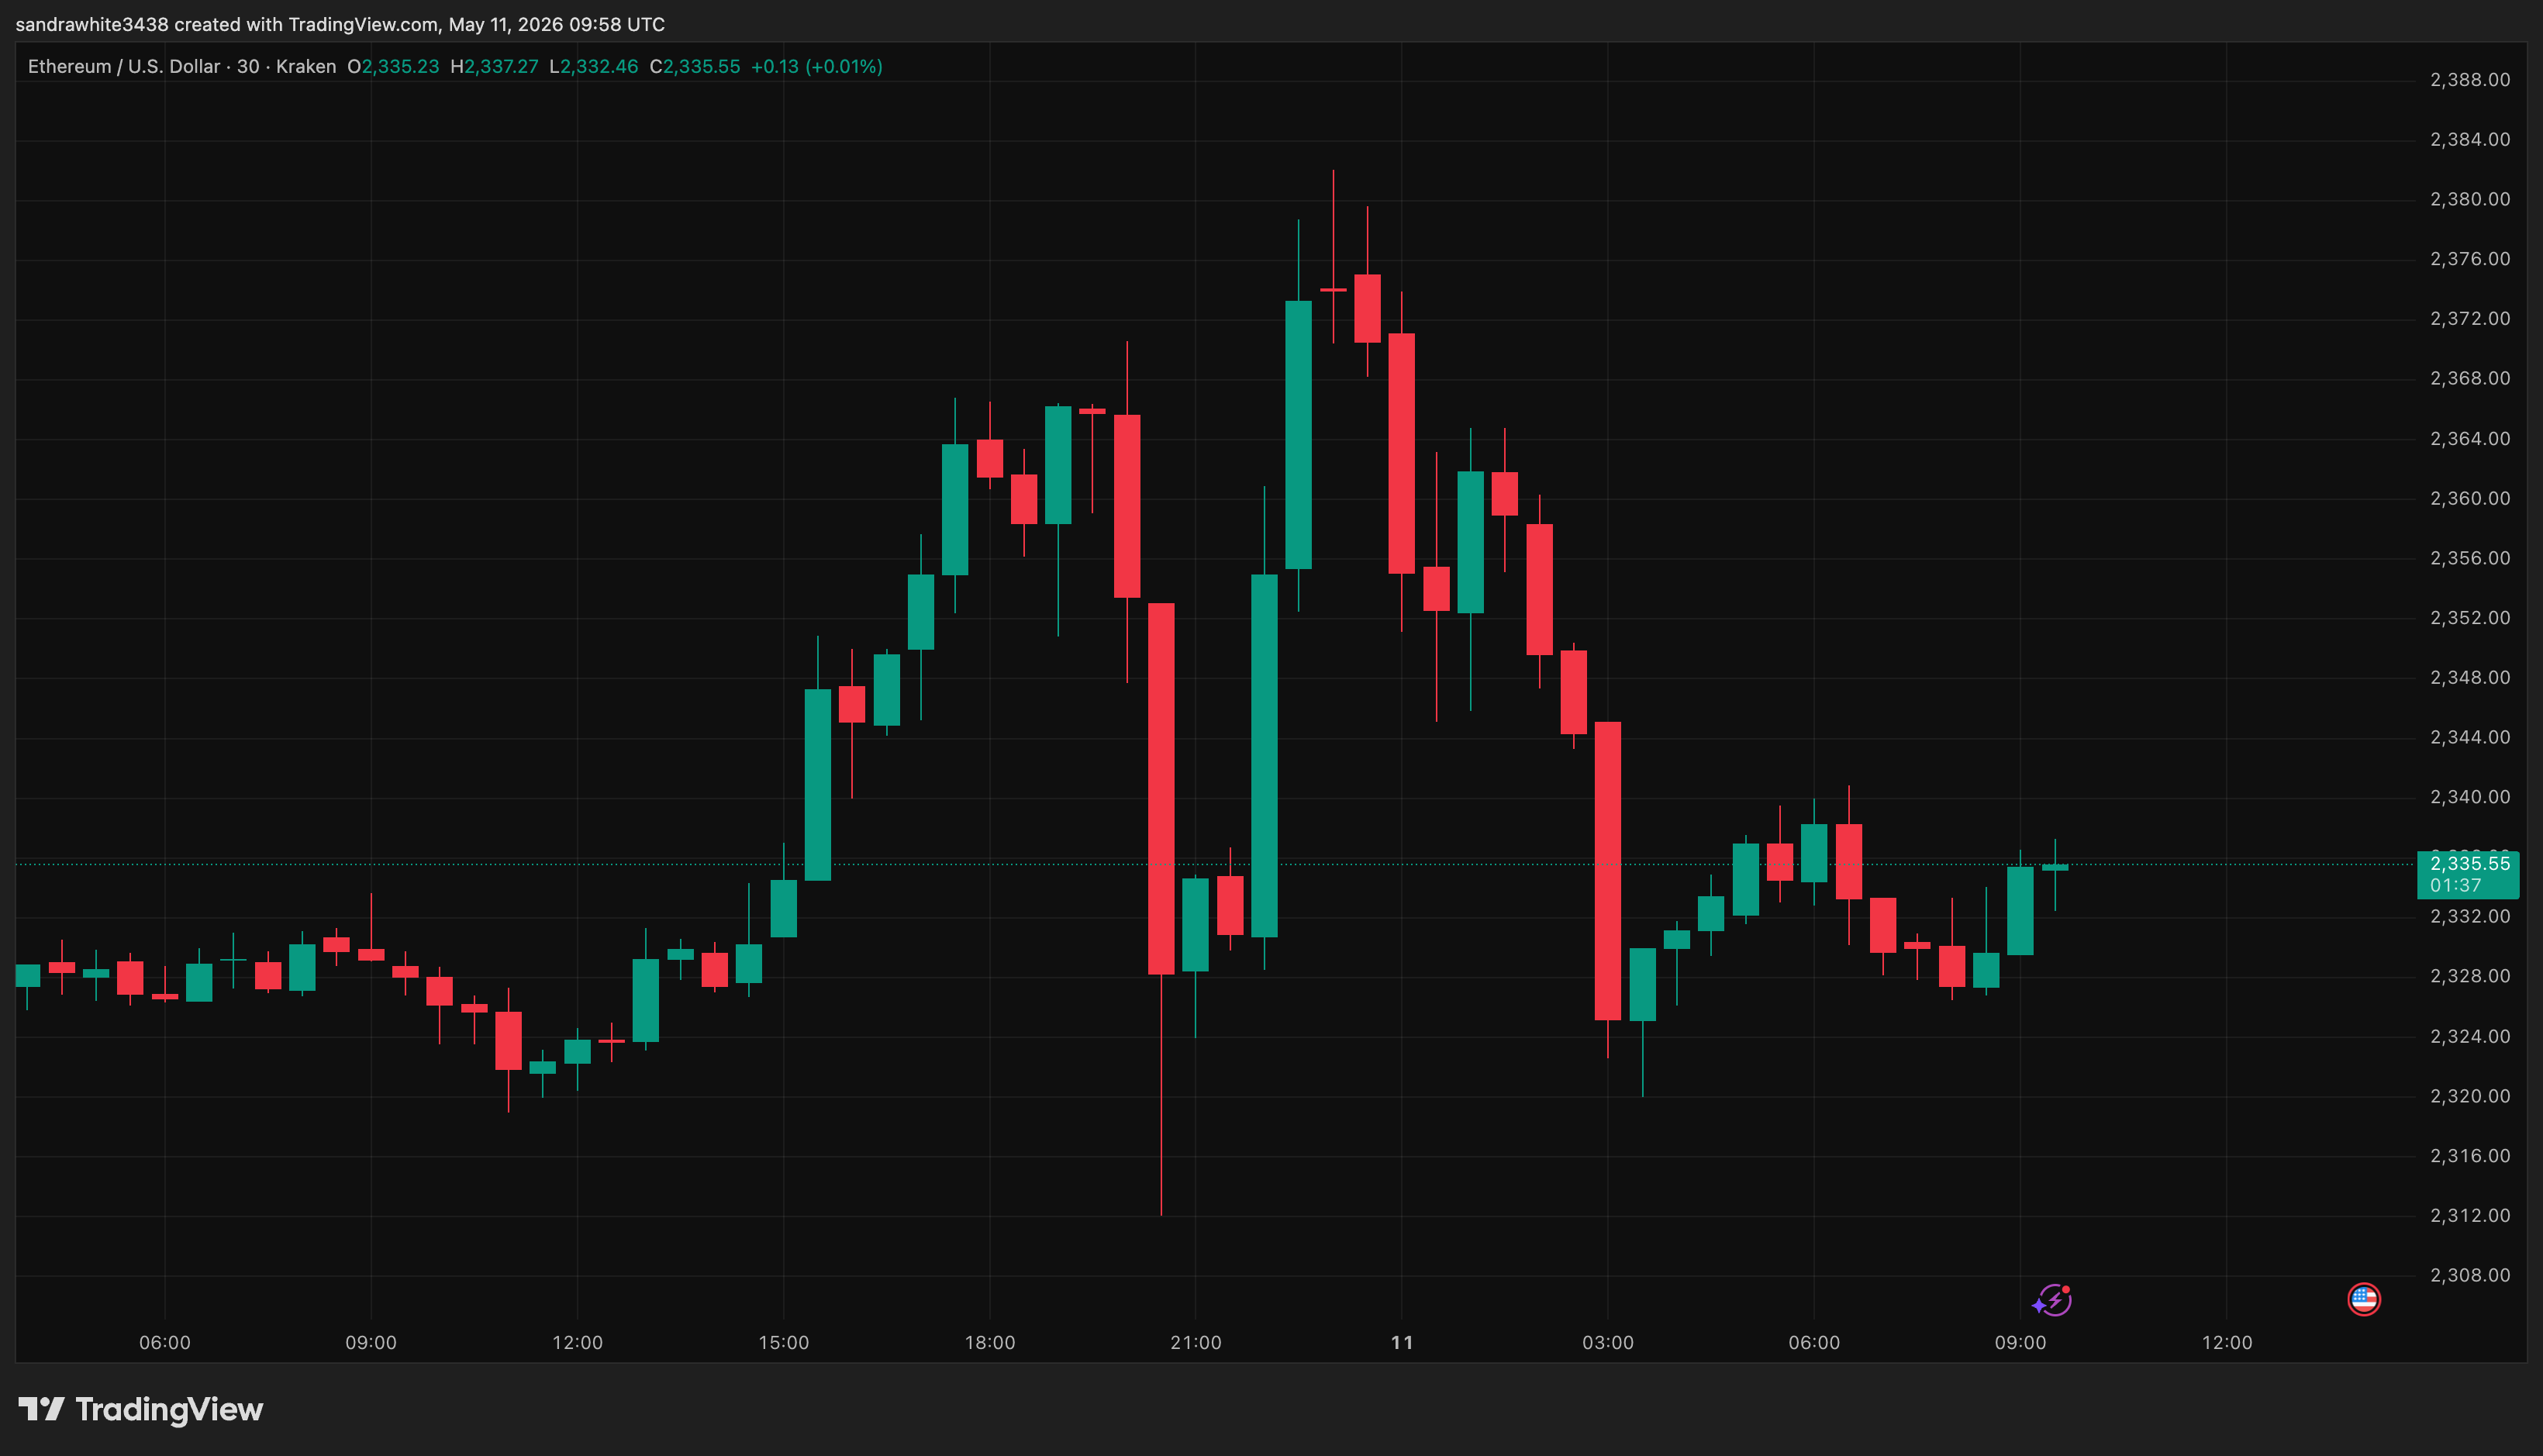Click the 18:00 time axis label
The width and height of the screenshot is (2543, 1456).
coord(990,1343)
